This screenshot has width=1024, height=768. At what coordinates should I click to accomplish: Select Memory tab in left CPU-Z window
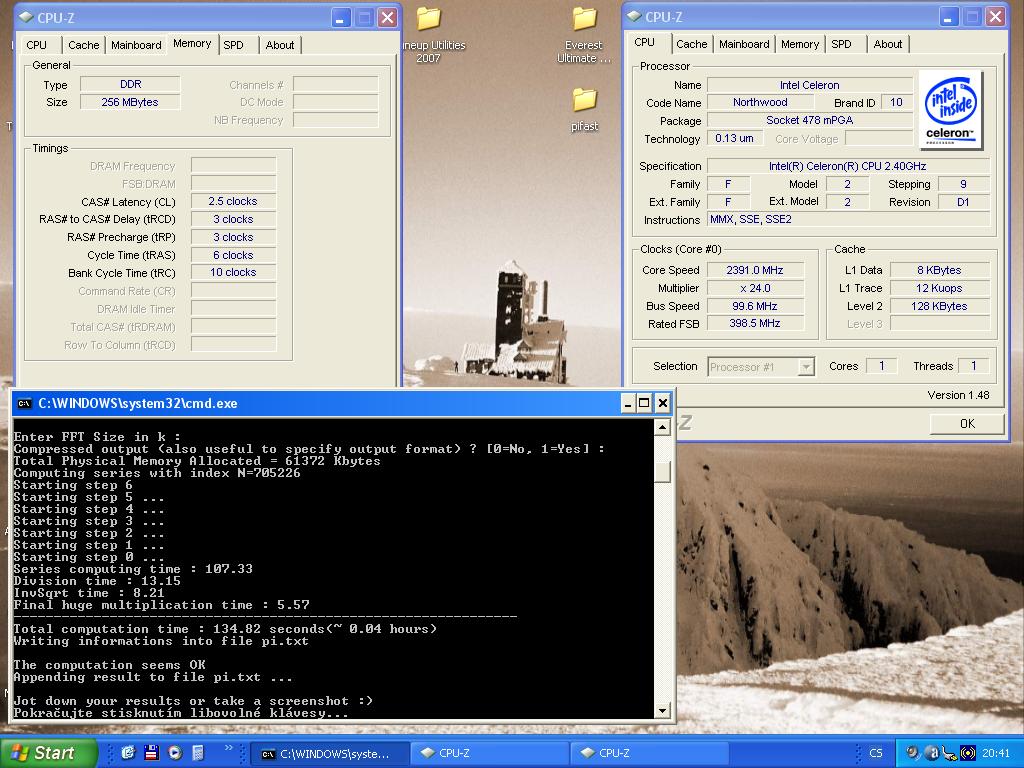192,43
